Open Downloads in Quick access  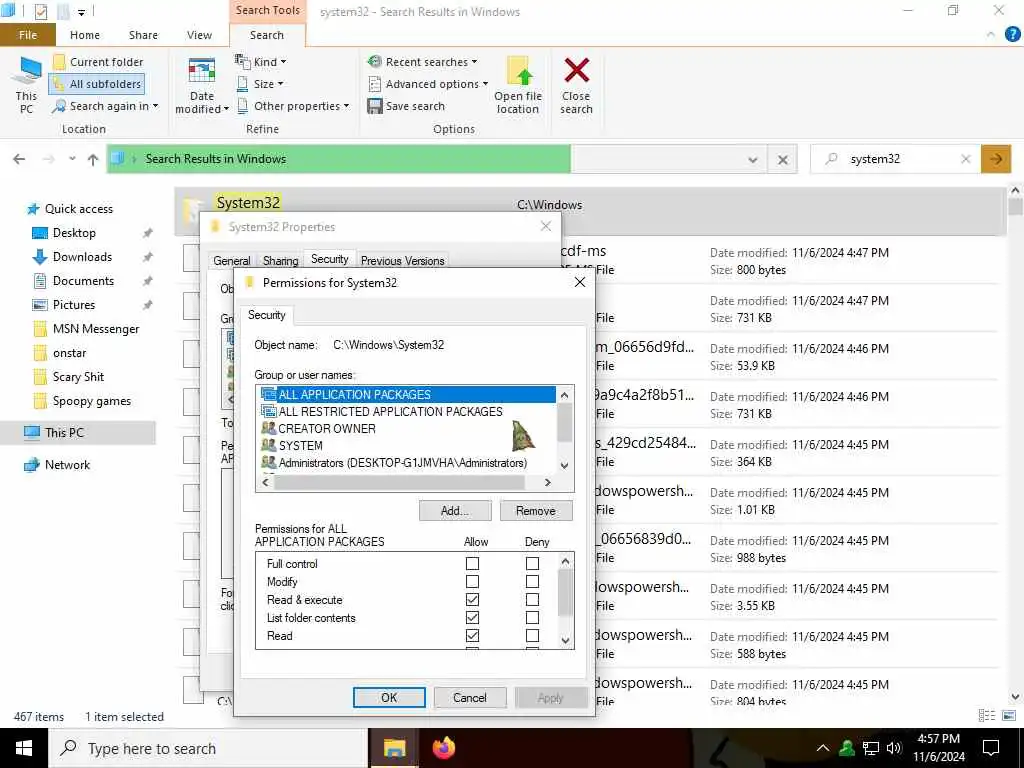pyautogui.click(x=82, y=257)
